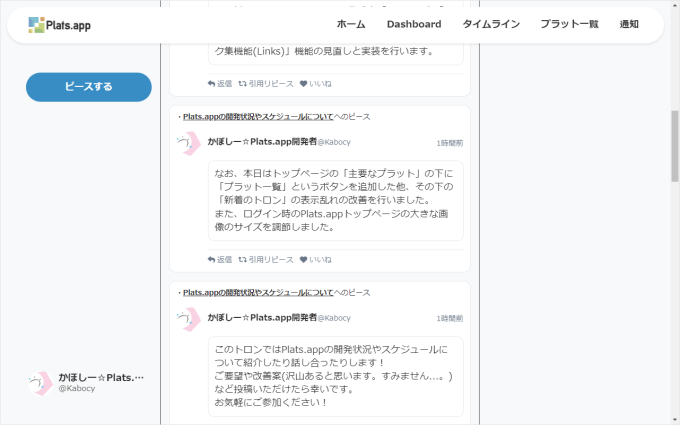
Task: Open author name on the なお、本日は post
Action: [262, 142]
